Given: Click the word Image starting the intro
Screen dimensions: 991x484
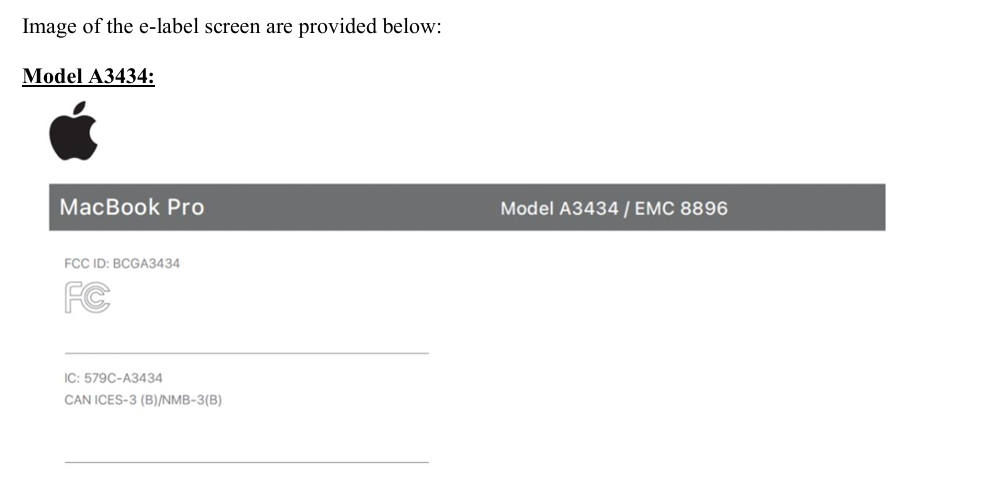Looking at the screenshot, I should click(x=48, y=26).
